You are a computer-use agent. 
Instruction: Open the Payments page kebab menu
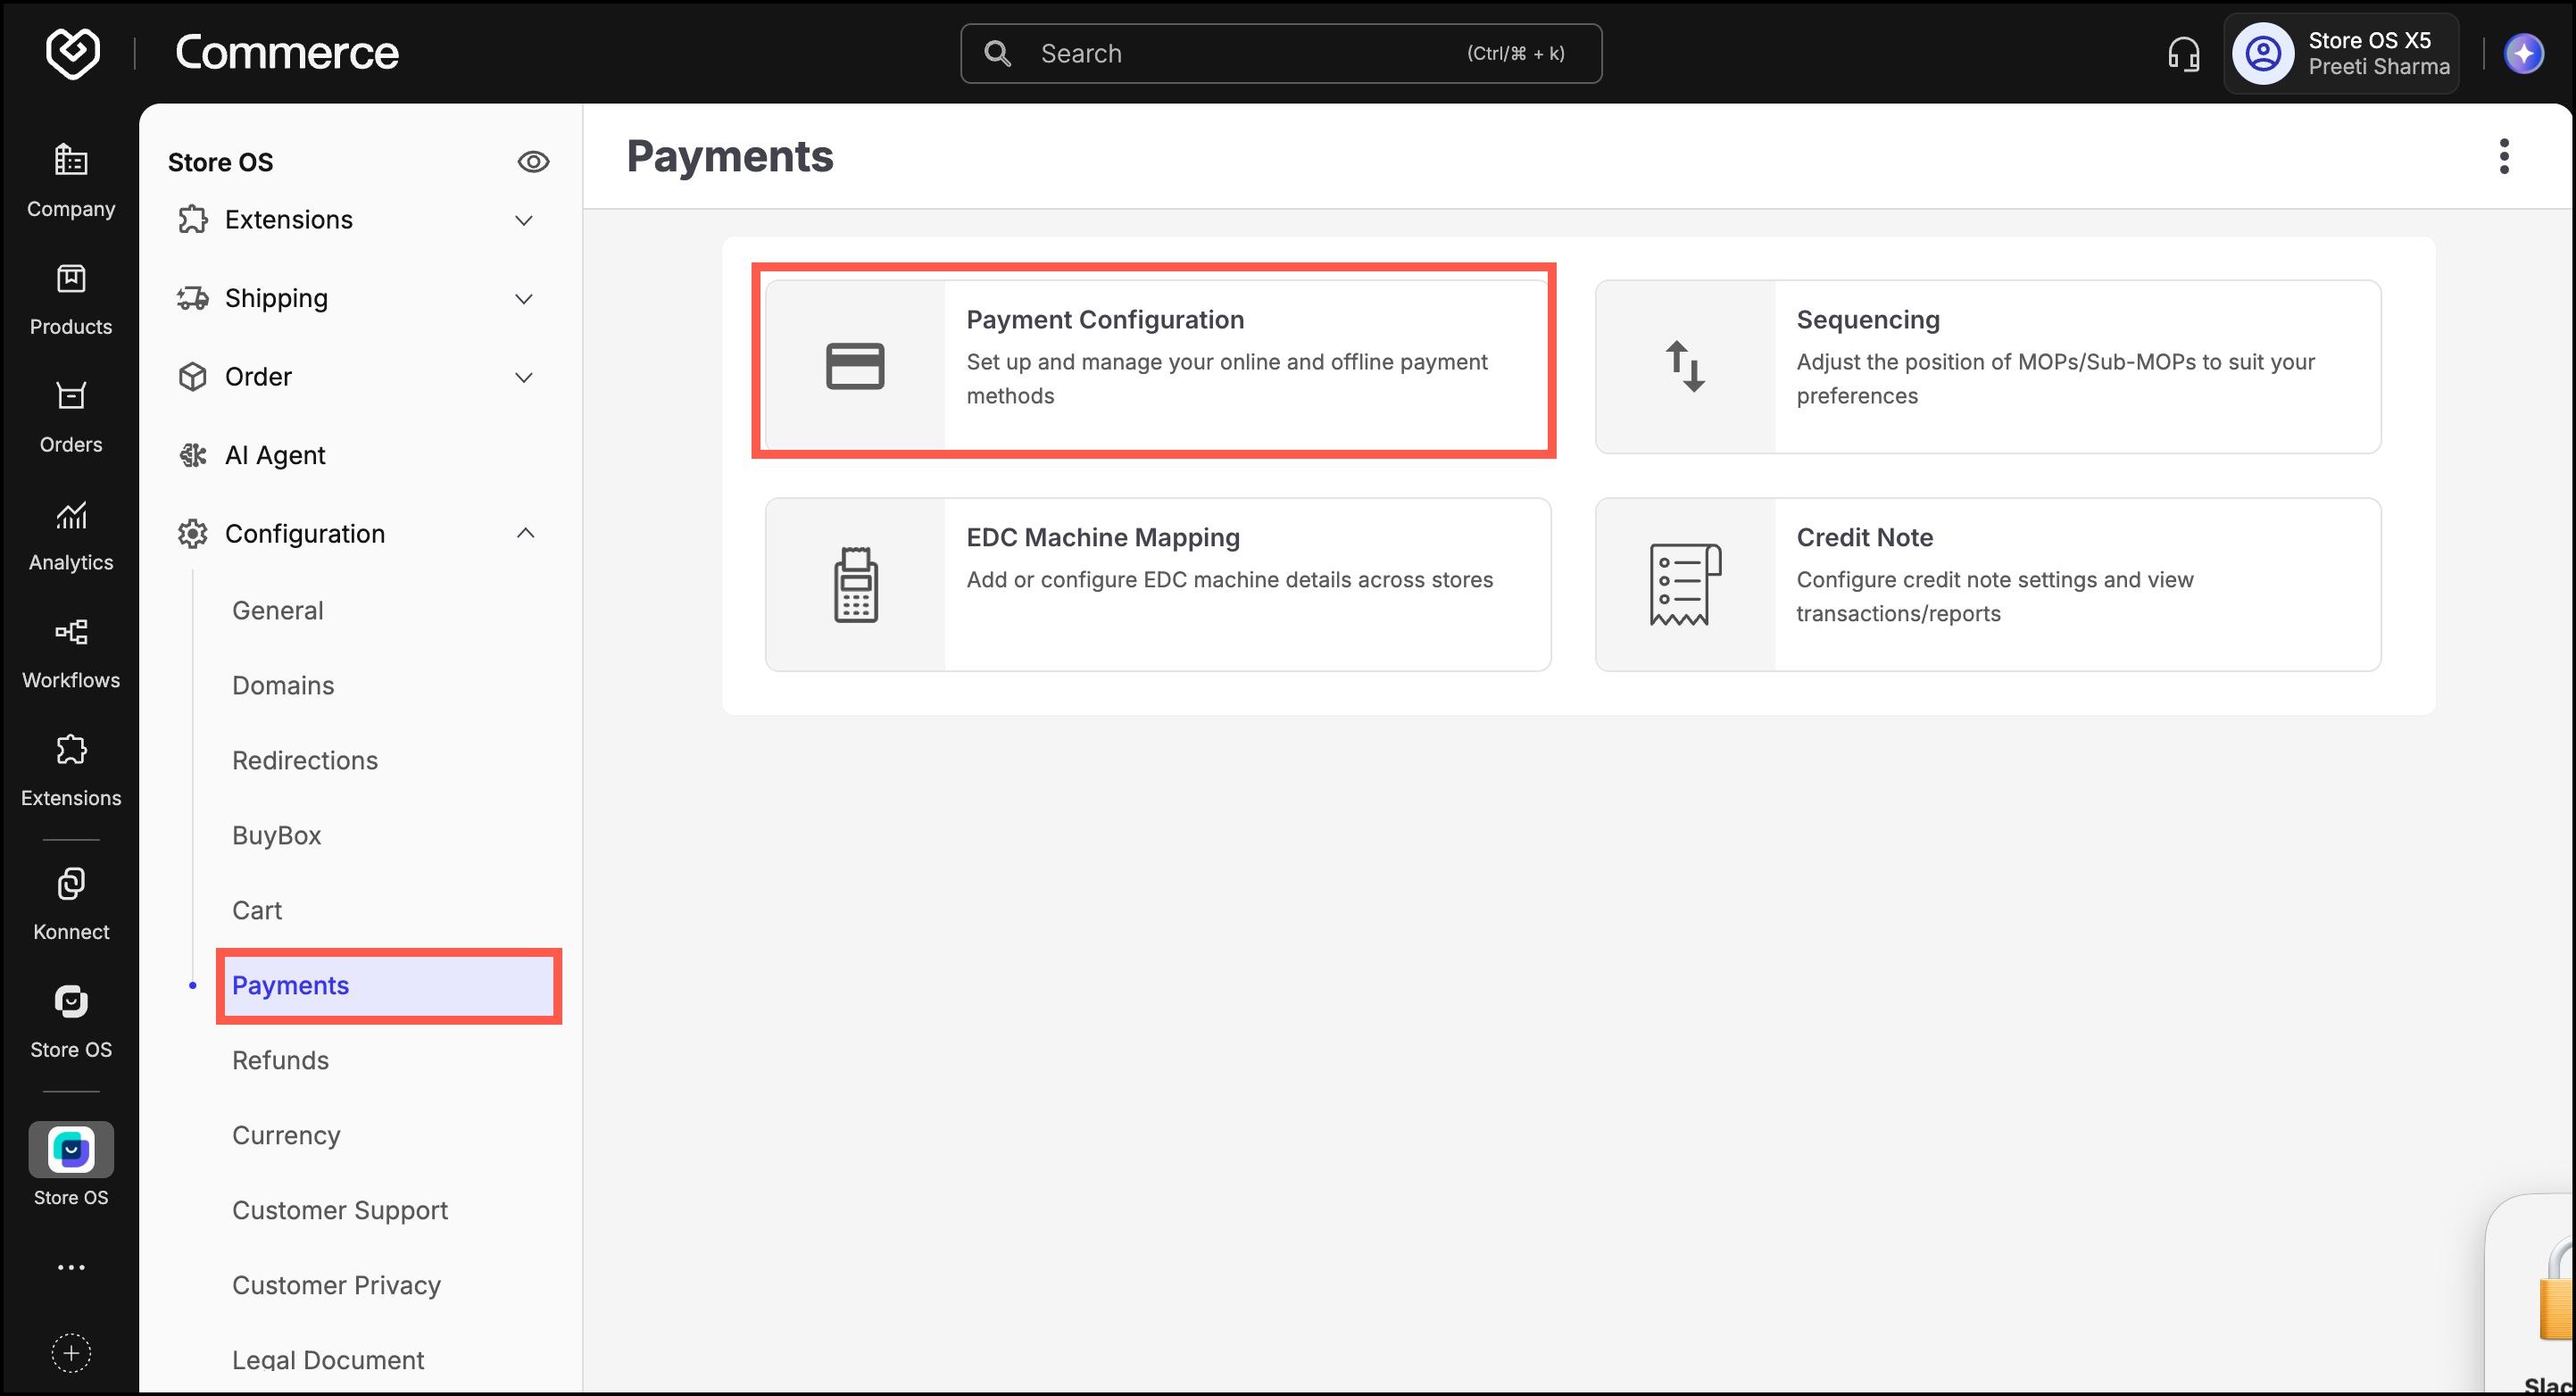(x=2504, y=156)
